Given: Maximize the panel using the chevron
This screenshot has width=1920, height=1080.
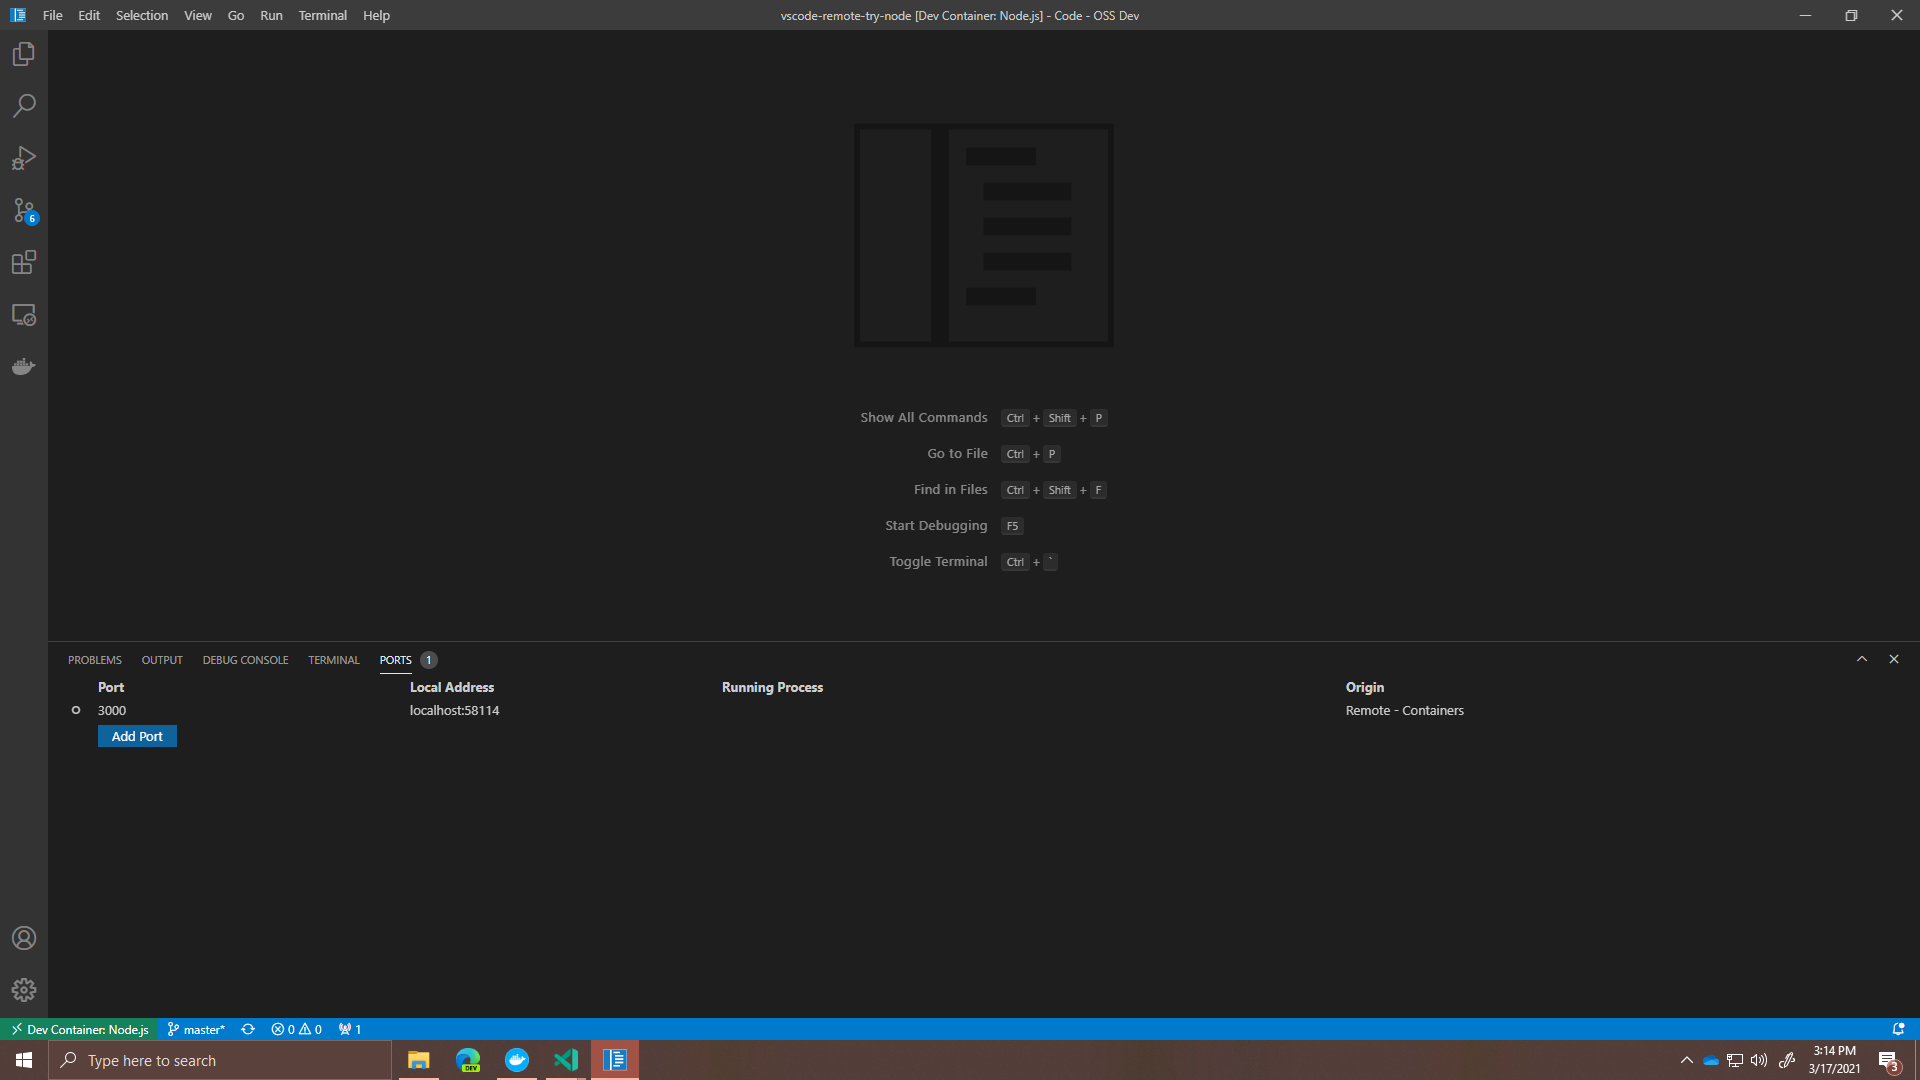Looking at the screenshot, I should [x=1862, y=659].
